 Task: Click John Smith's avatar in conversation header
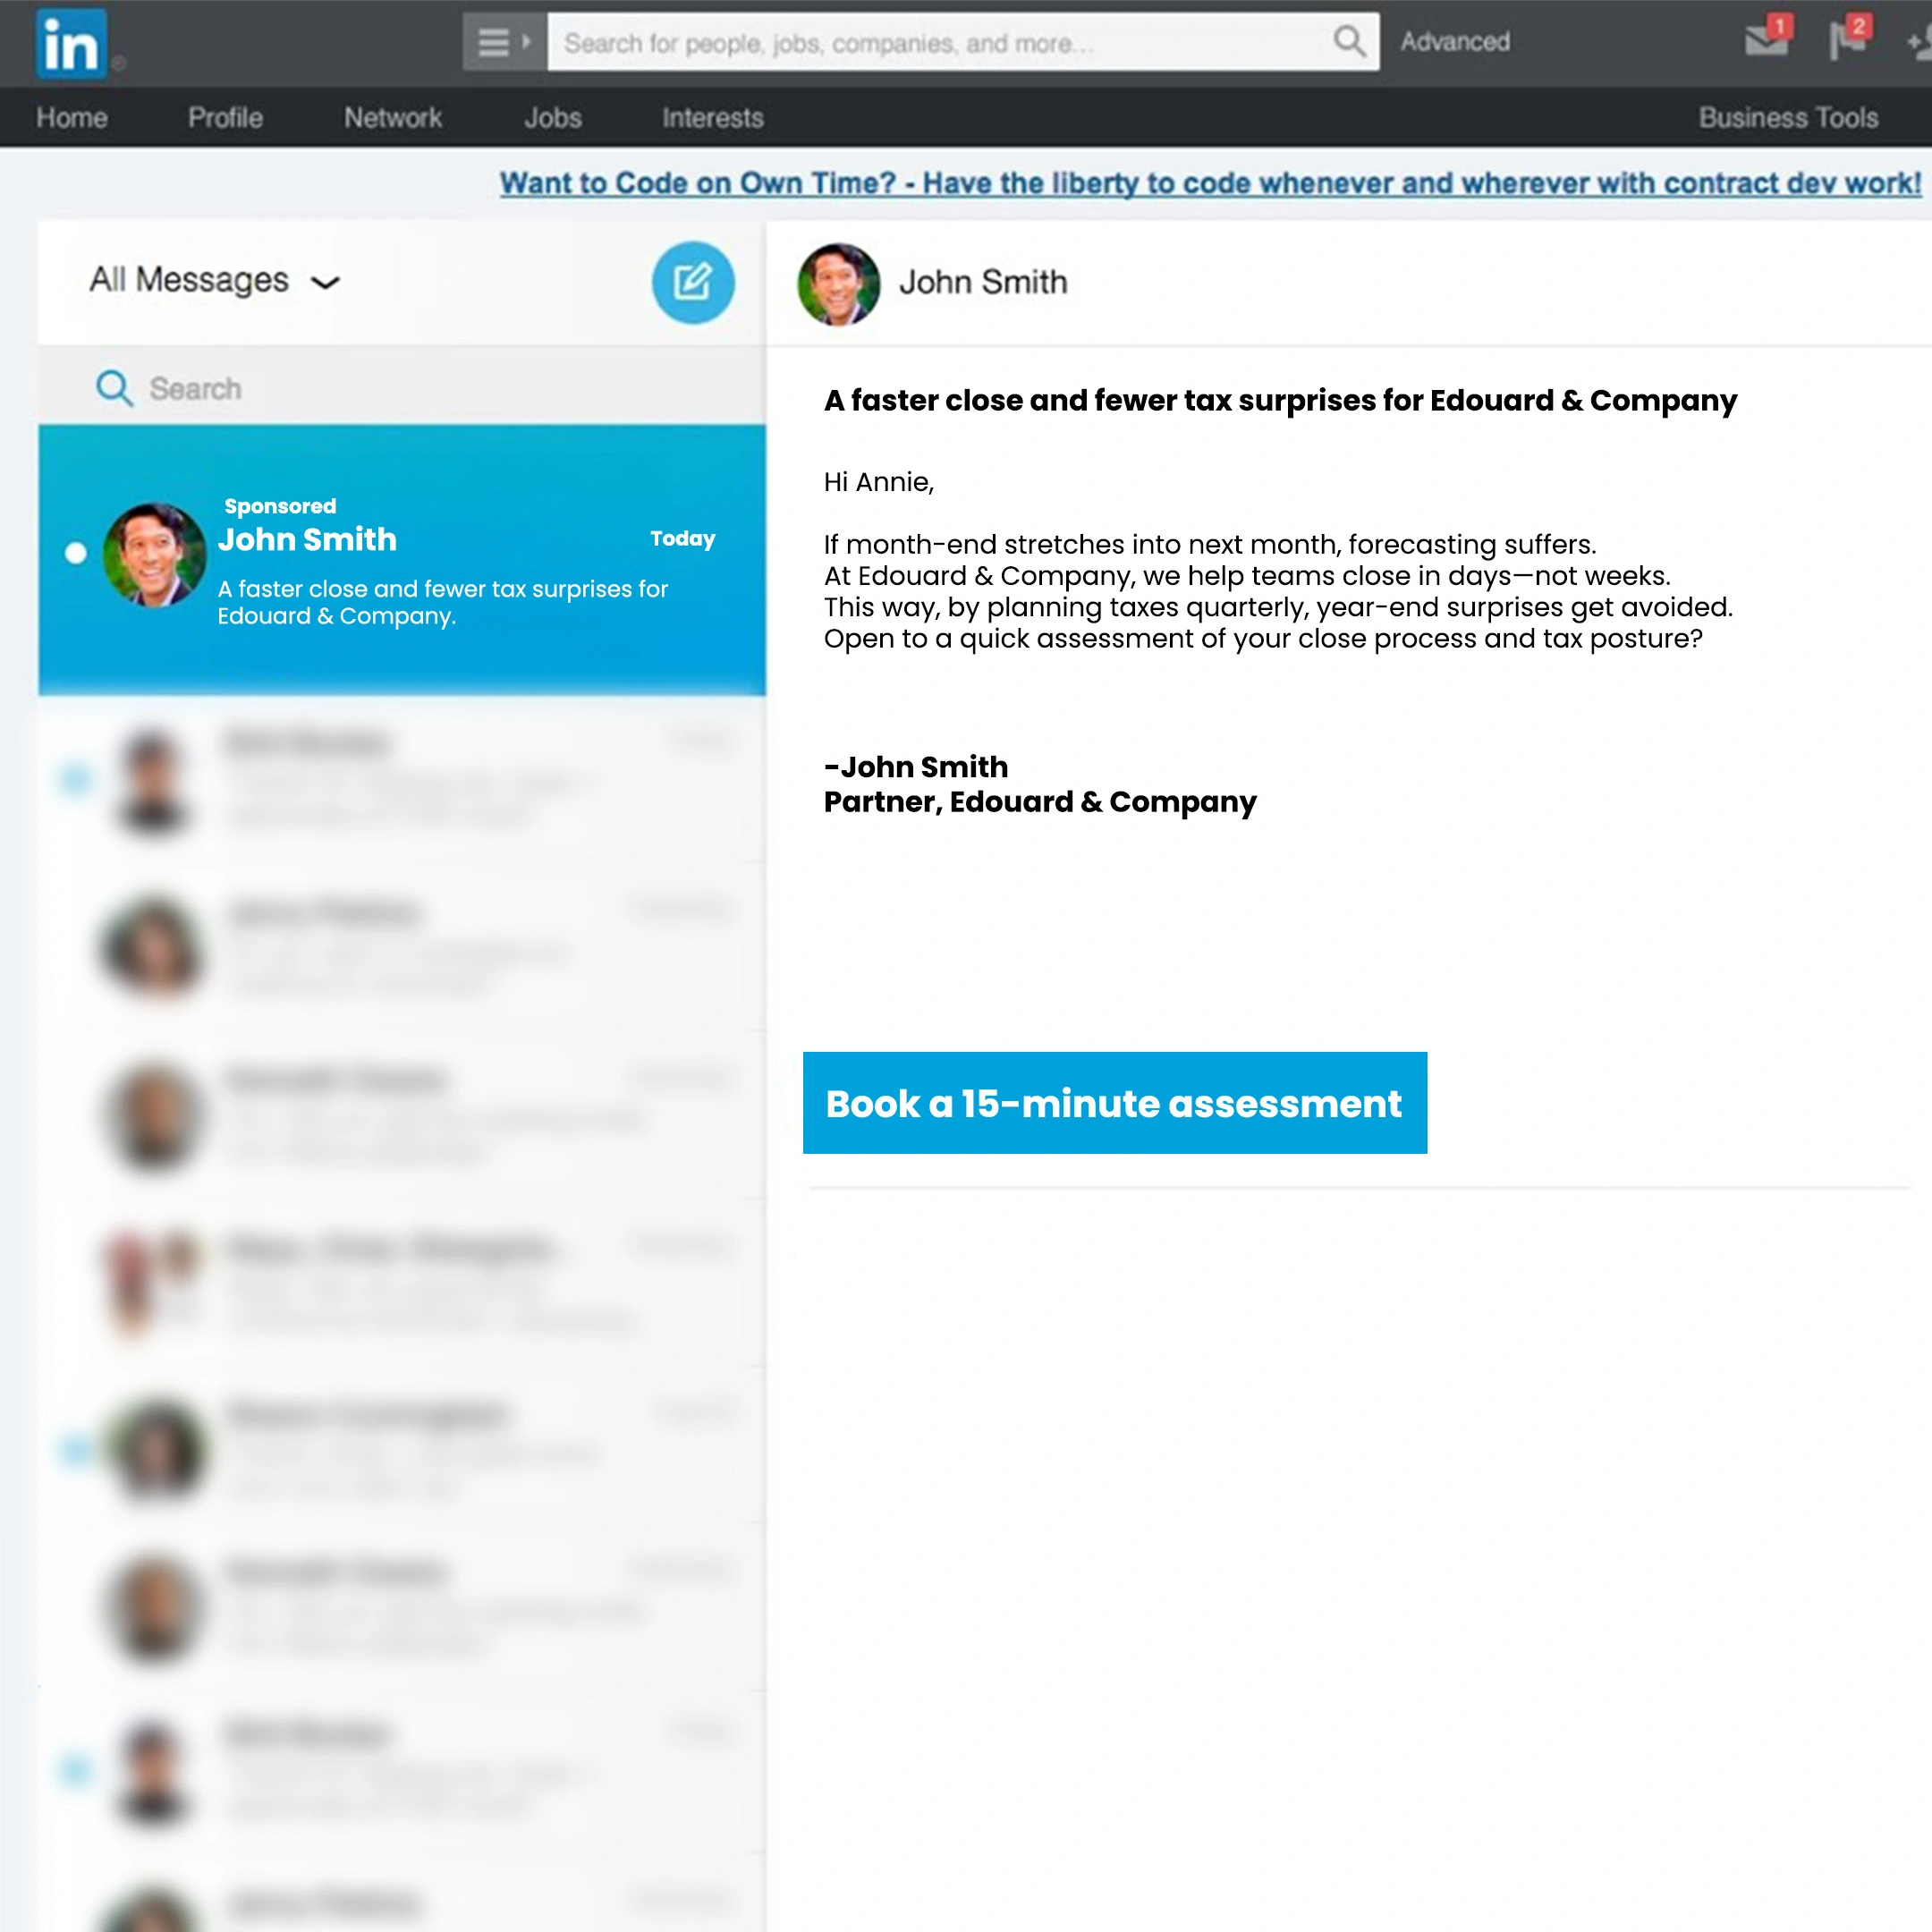(838, 284)
